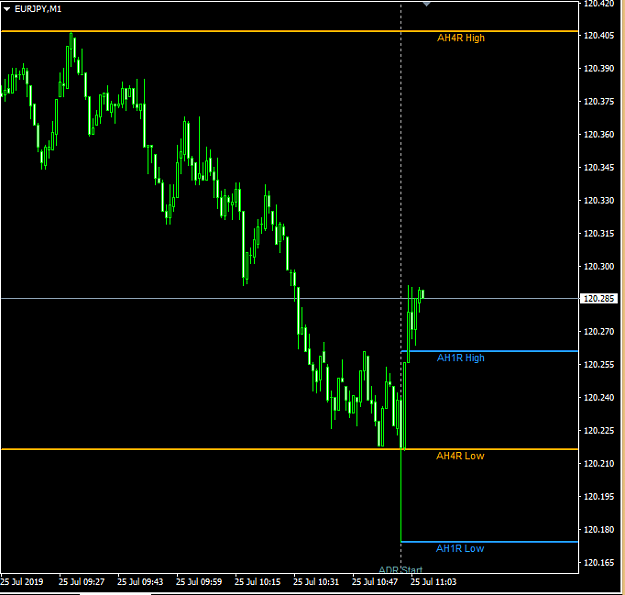Image resolution: width=625 pixels, height=595 pixels.
Task: Click the 25 Jul 09:59 time label
Action: click(199, 582)
